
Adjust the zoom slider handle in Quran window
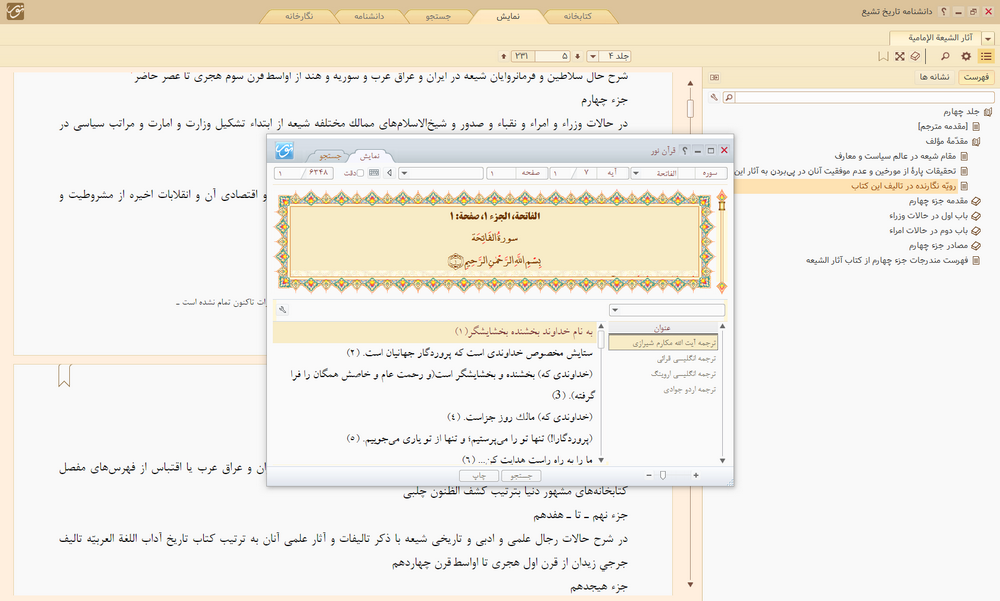[663, 475]
